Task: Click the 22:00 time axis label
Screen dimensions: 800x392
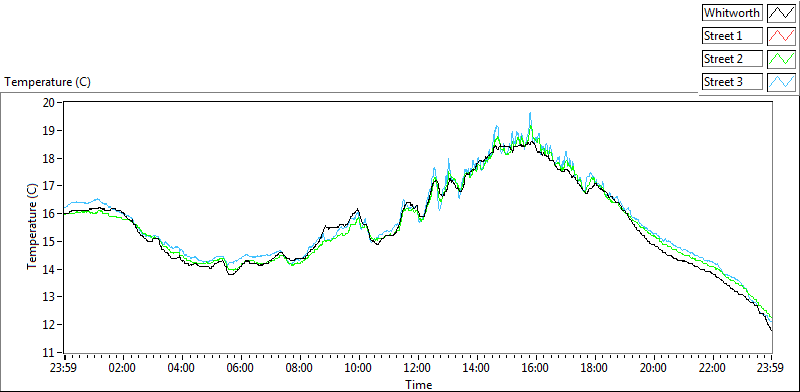Action: click(x=713, y=368)
